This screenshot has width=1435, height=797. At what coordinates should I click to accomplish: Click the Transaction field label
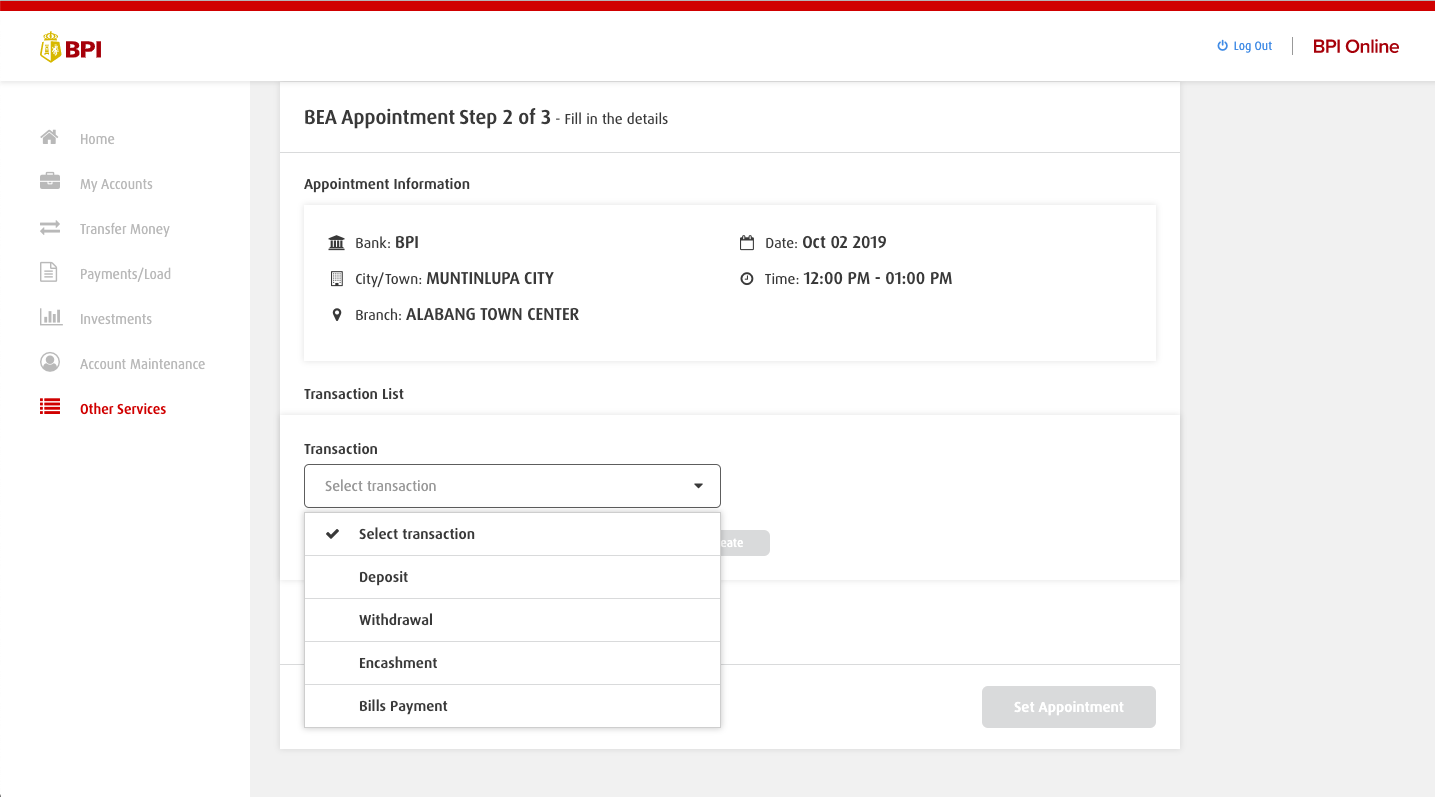click(341, 449)
